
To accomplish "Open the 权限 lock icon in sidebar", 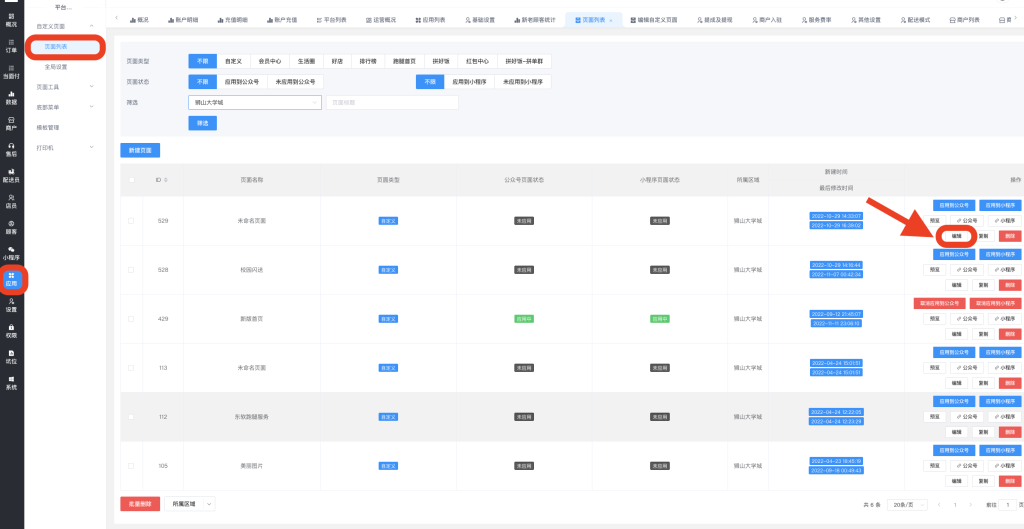I will click(x=11, y=330).
